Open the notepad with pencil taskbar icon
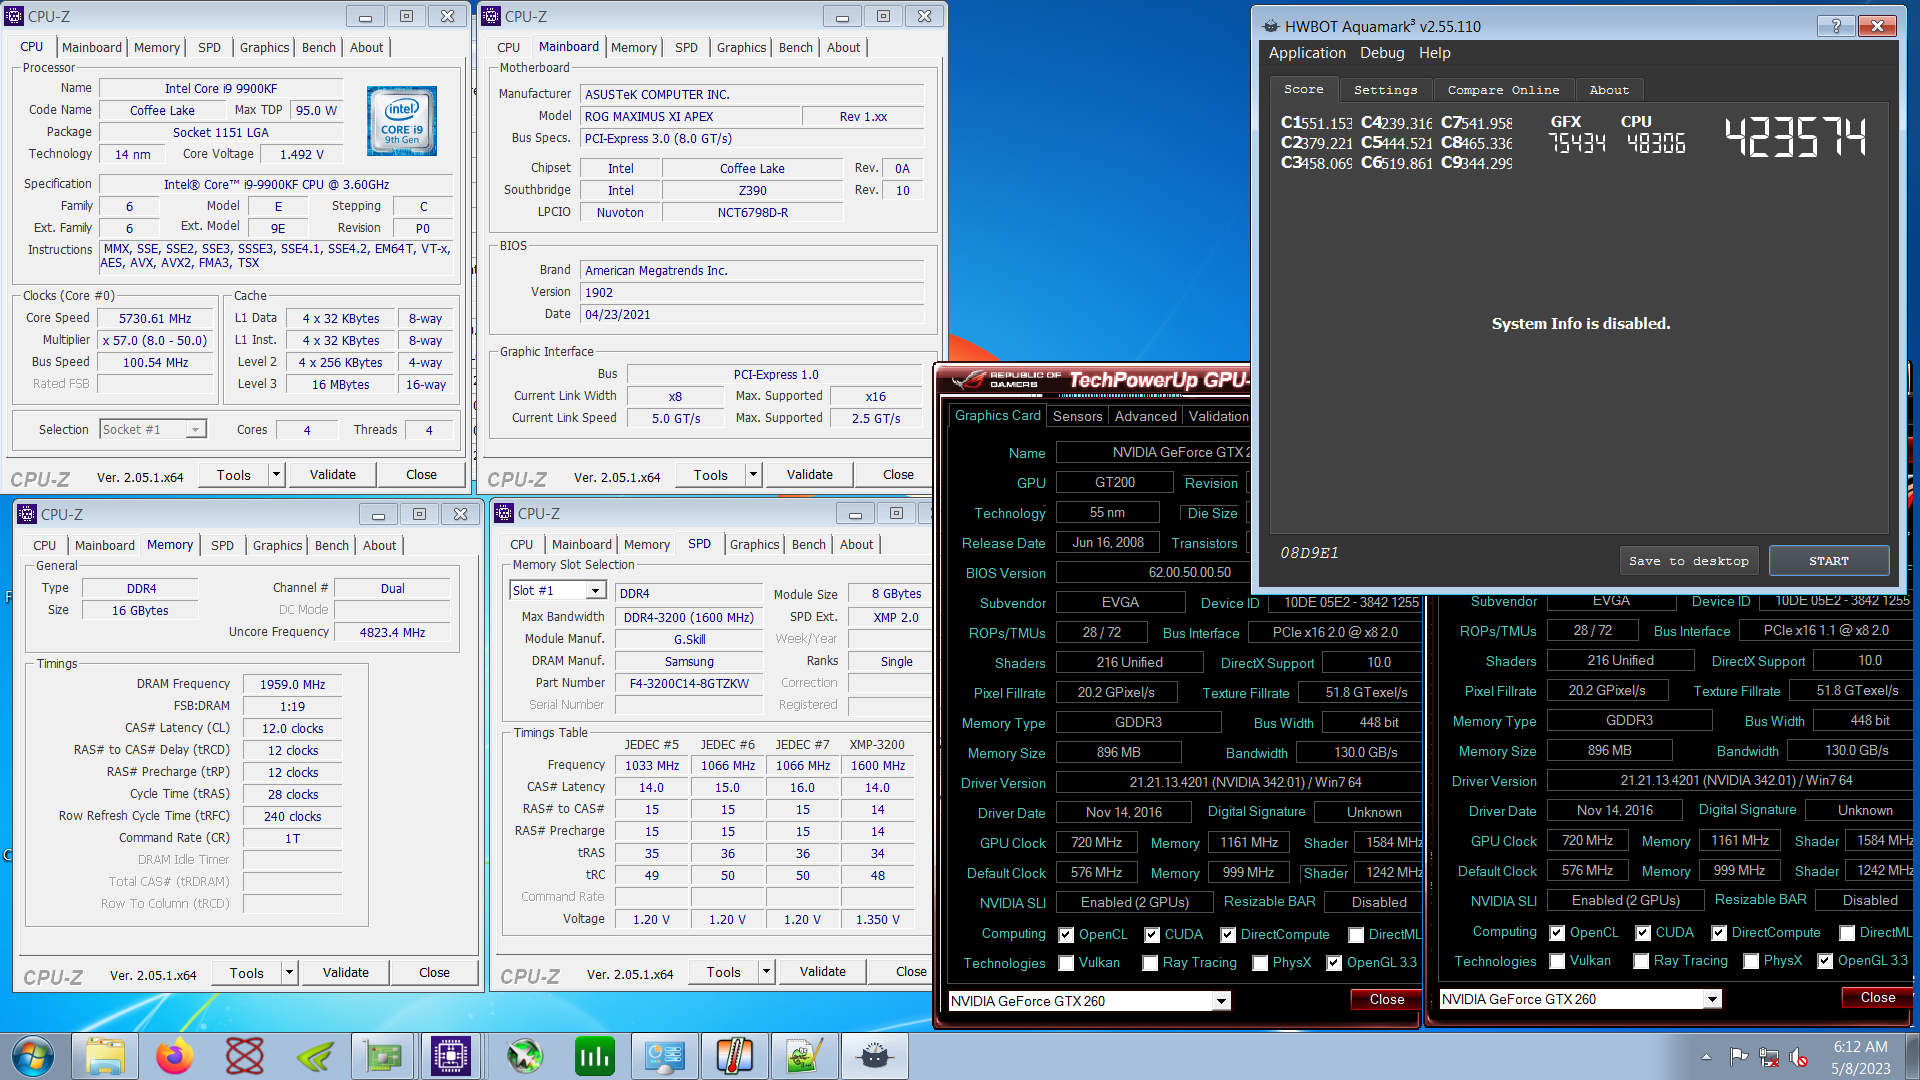1920x1080 pixels. point(805,1056)
